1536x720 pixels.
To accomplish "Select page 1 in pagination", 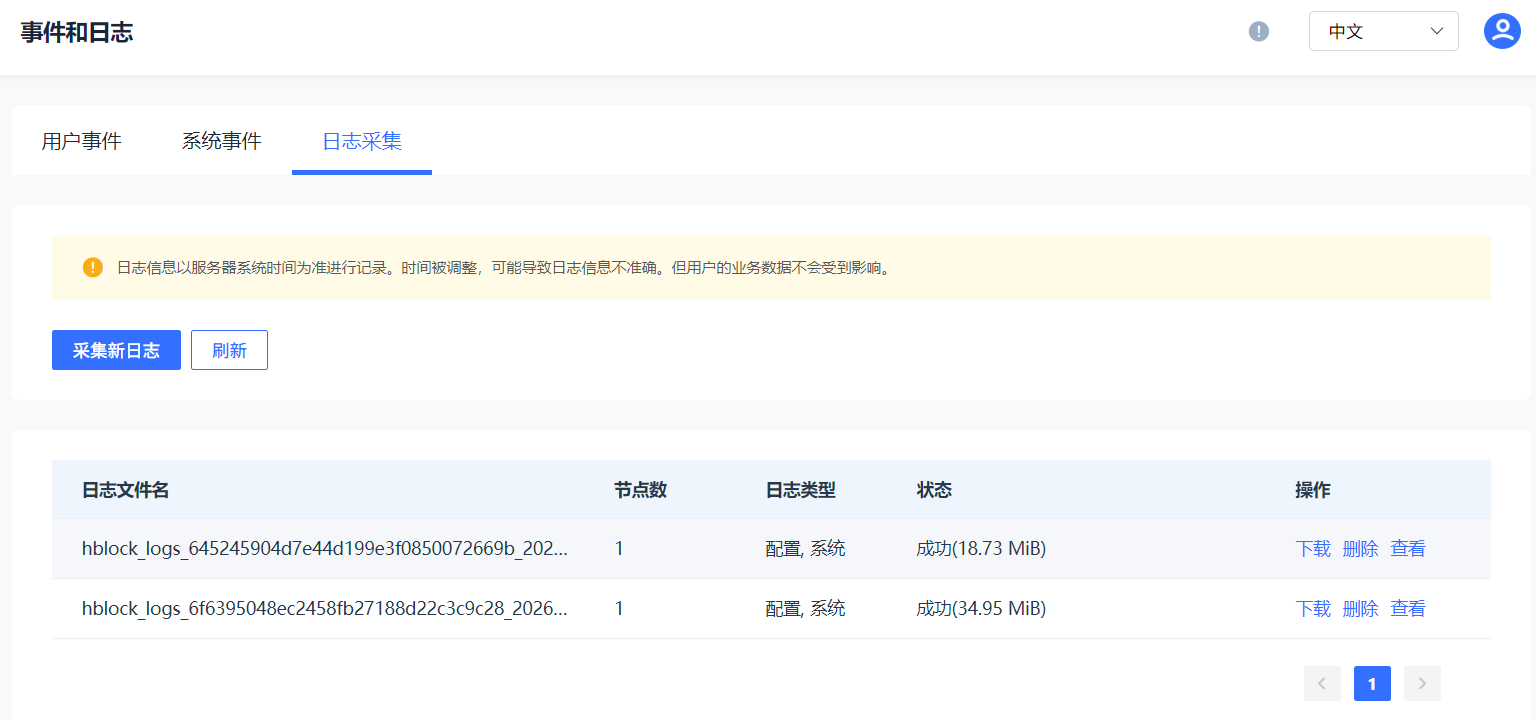I will point(1372,684).
